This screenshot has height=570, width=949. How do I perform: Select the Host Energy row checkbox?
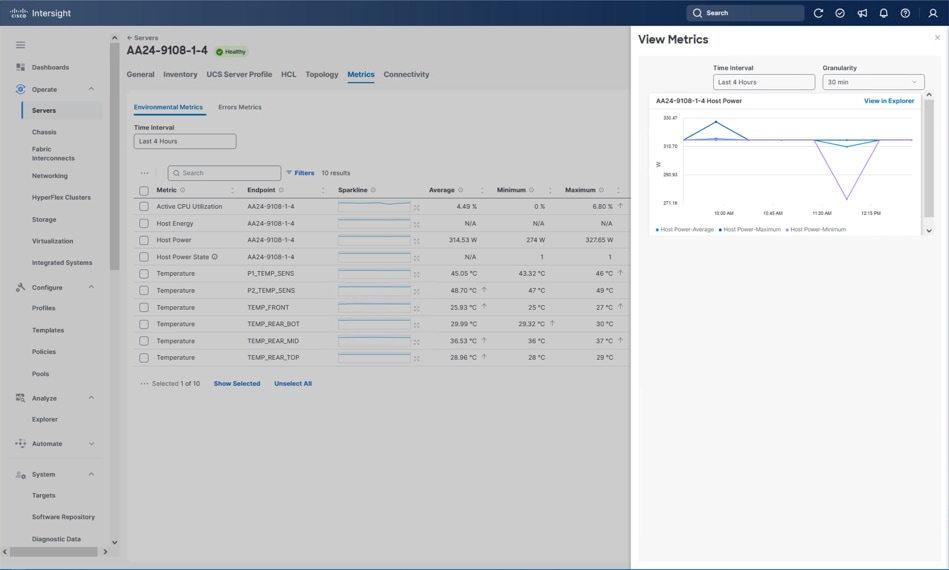tap(144, 224)
